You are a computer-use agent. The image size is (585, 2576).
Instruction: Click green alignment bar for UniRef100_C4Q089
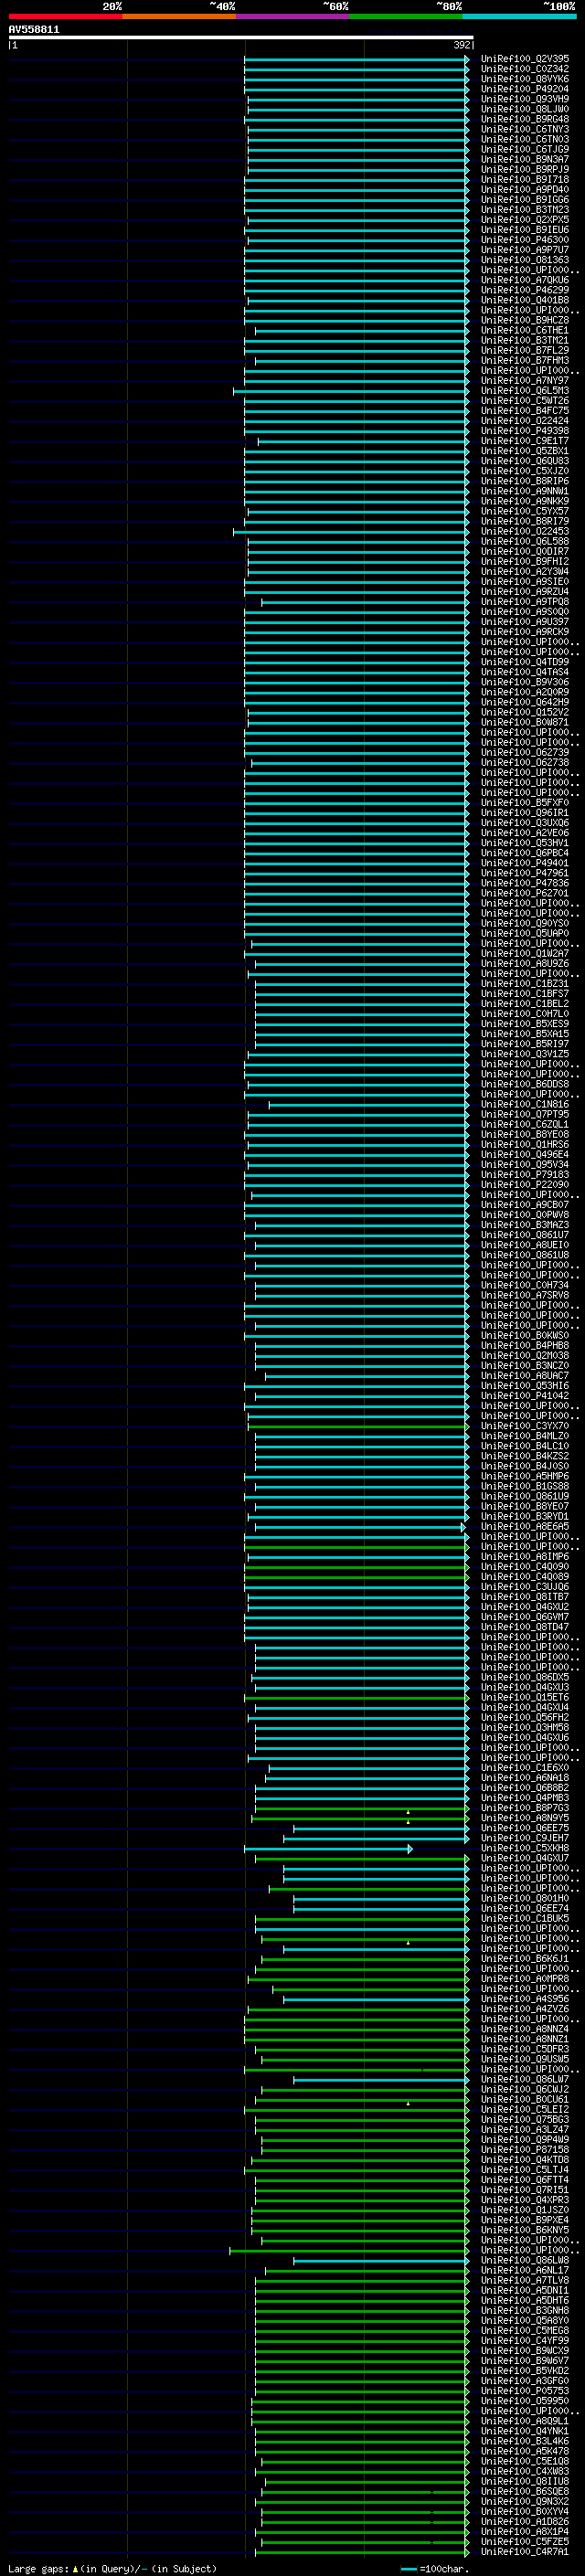click(x=356, y=1578)
